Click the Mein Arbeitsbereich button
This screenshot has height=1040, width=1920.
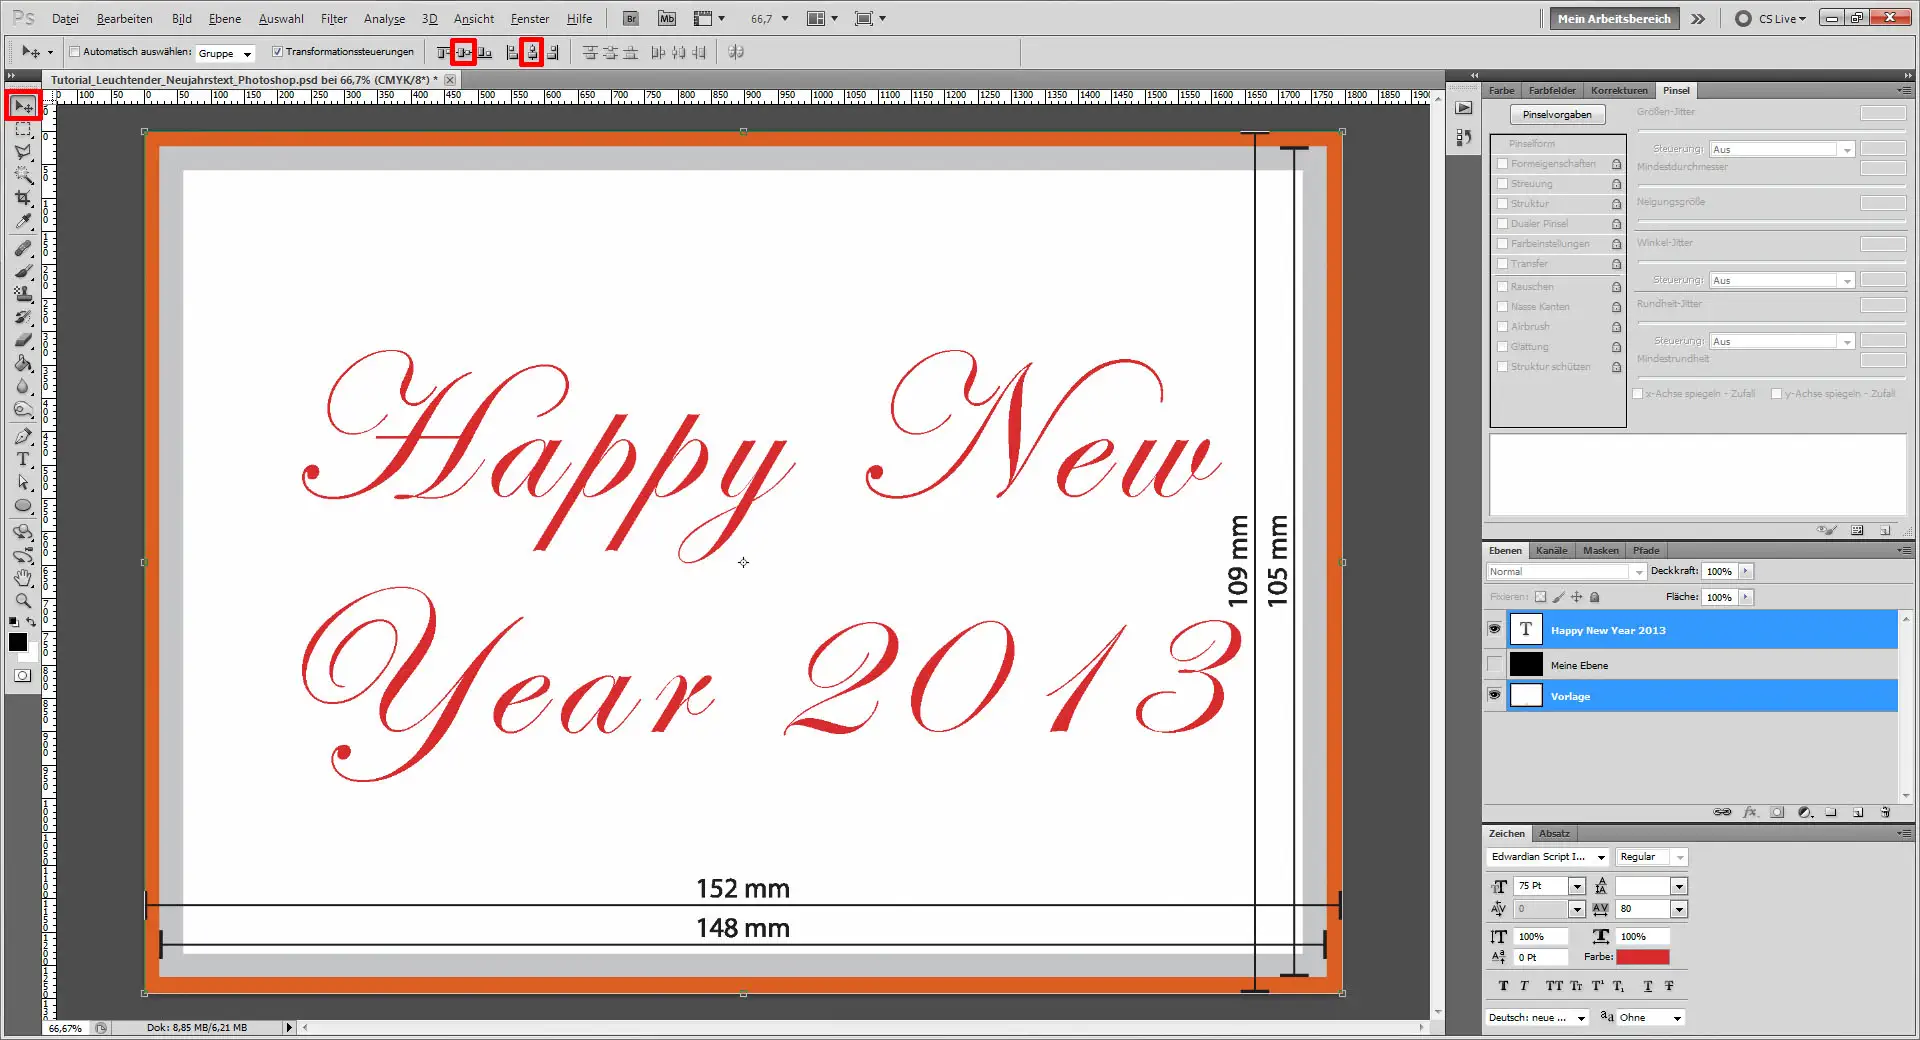click(x=1613, y=18)
